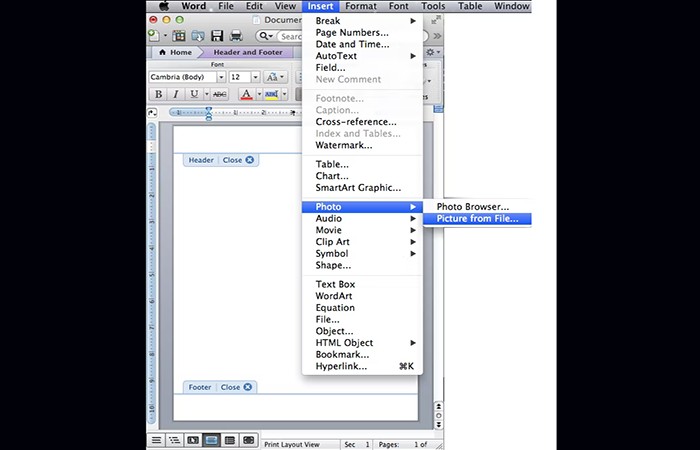Click the toolbar overflow double-chevron icon
This screenshot has height=450, width=700.
click(x=438, y=36)
